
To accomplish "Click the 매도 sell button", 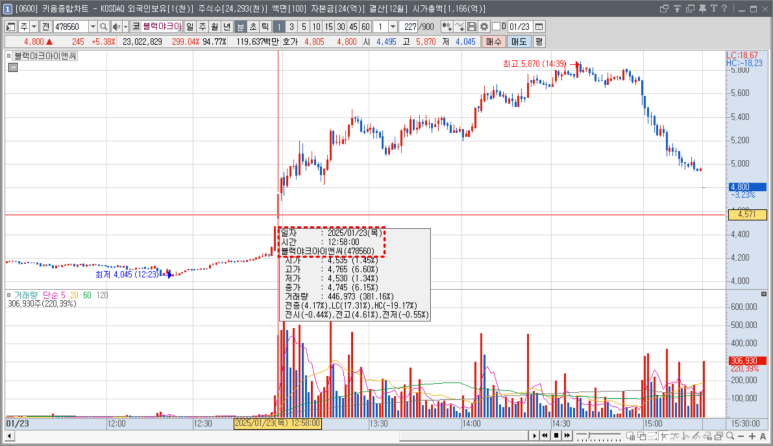I will [x=519, y=42].
